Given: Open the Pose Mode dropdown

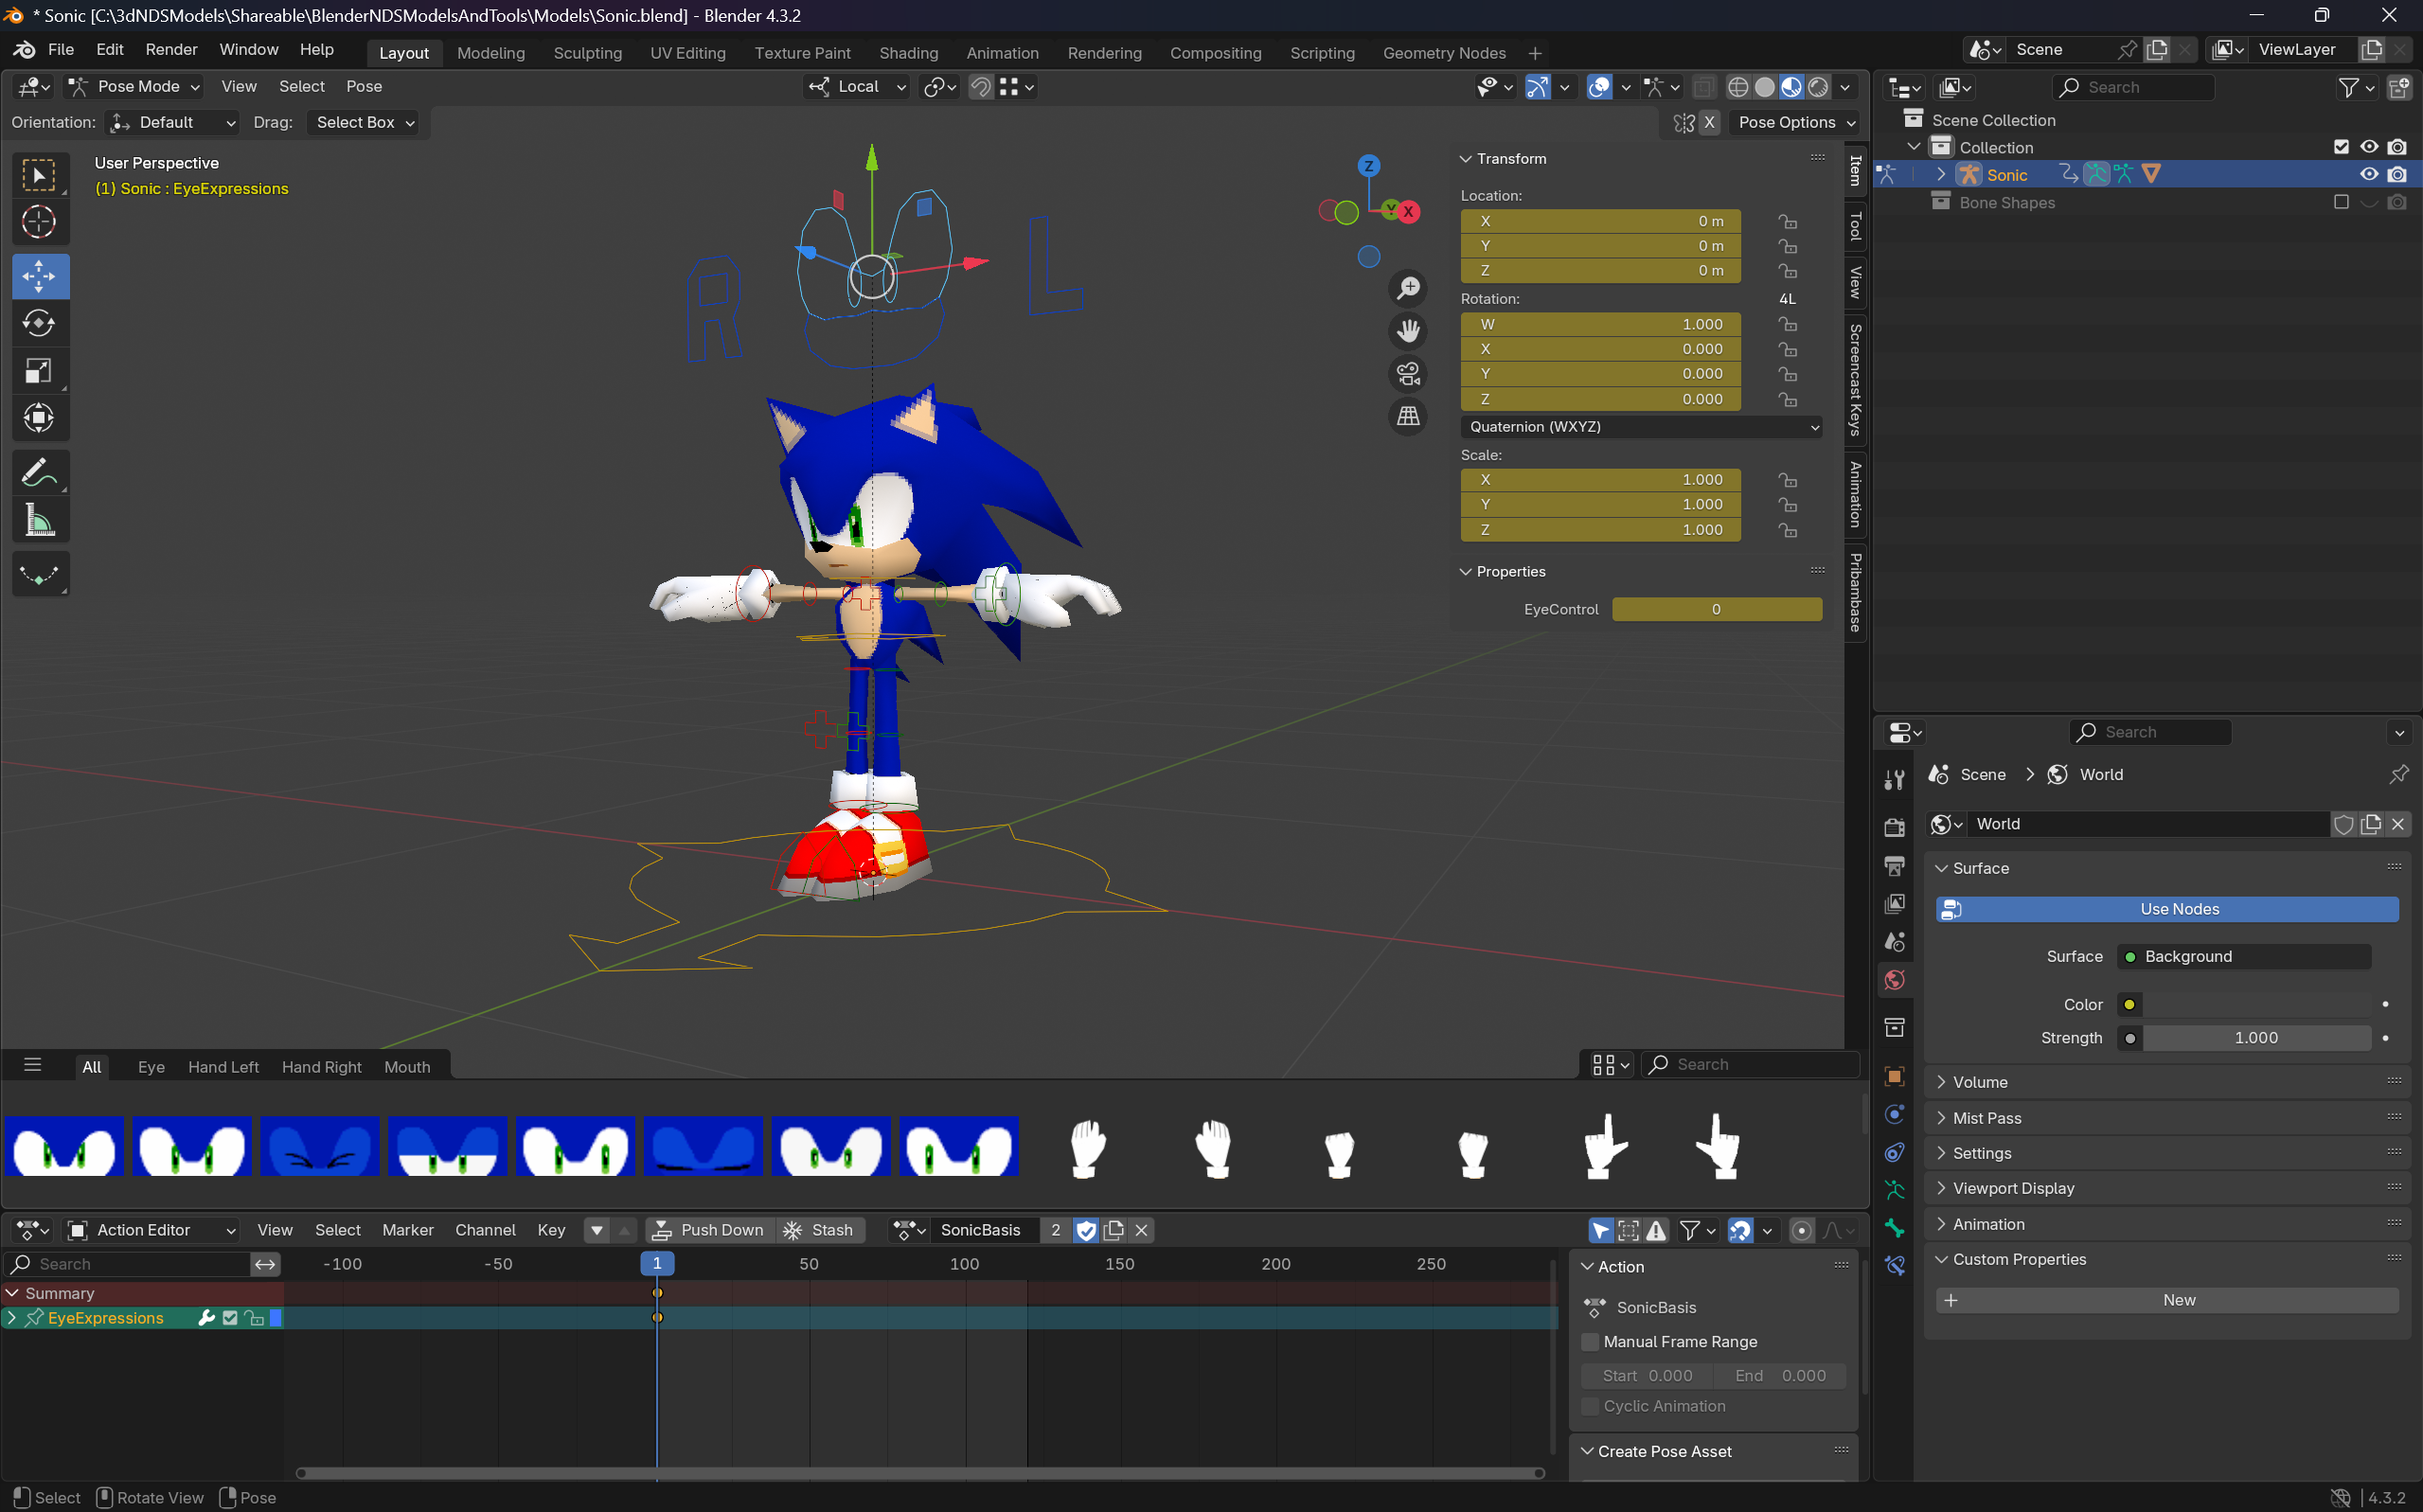Looking at the screenshot, I should coord(135,87).
